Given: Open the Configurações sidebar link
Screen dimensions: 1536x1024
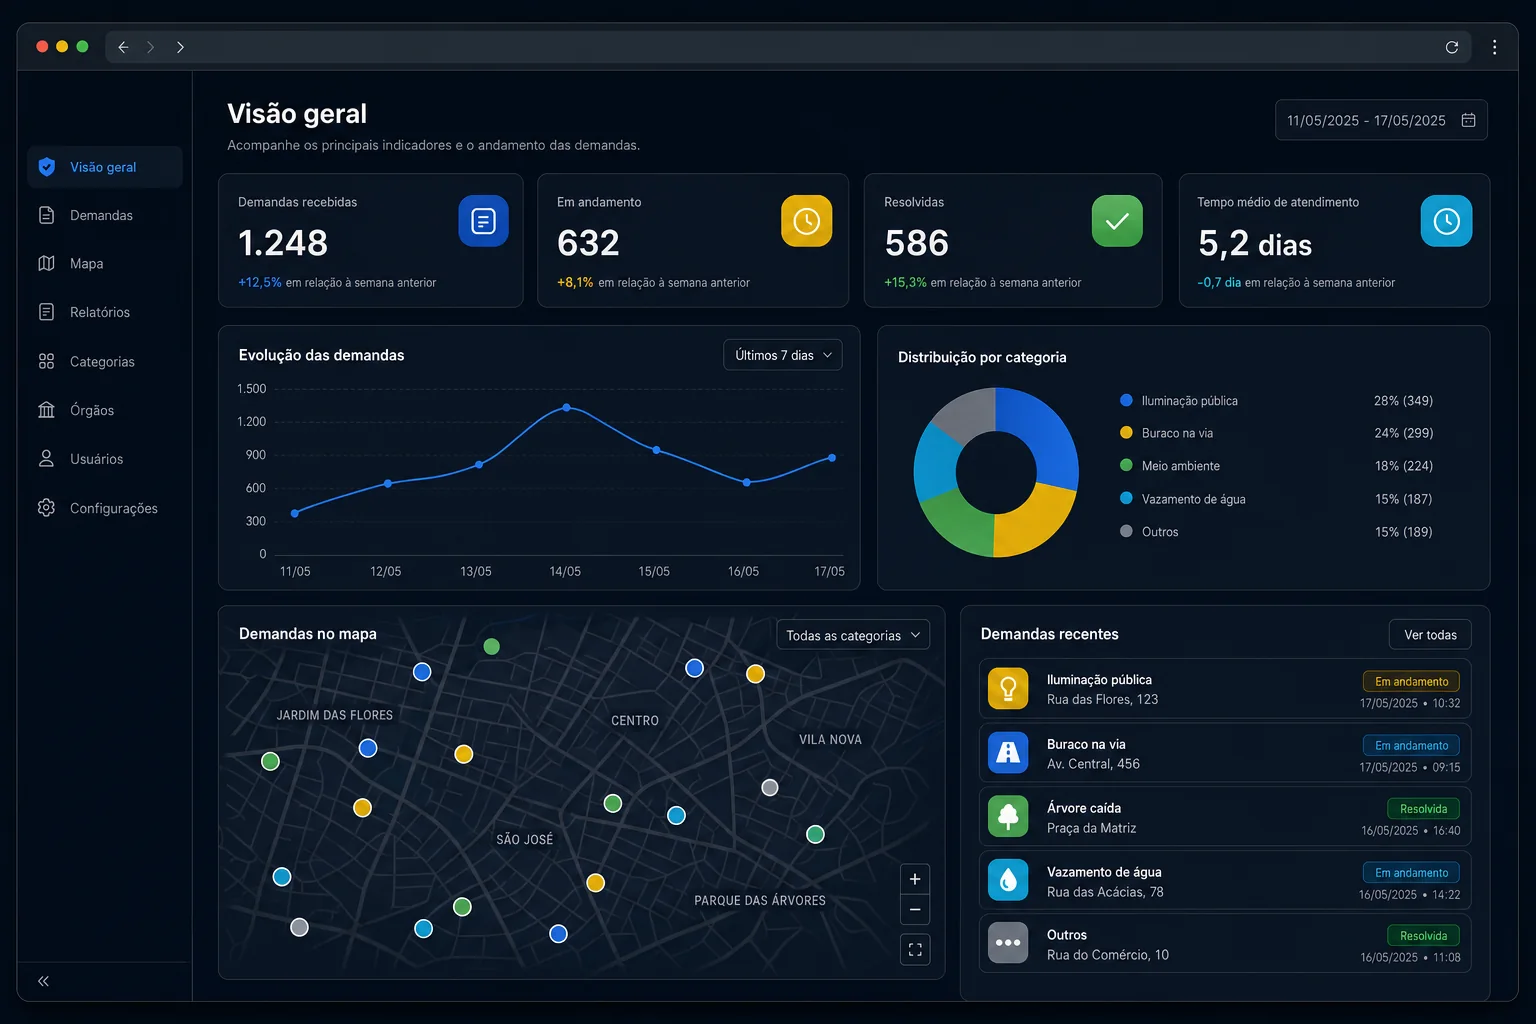Looking at the screenshot, I should [105, 508].
